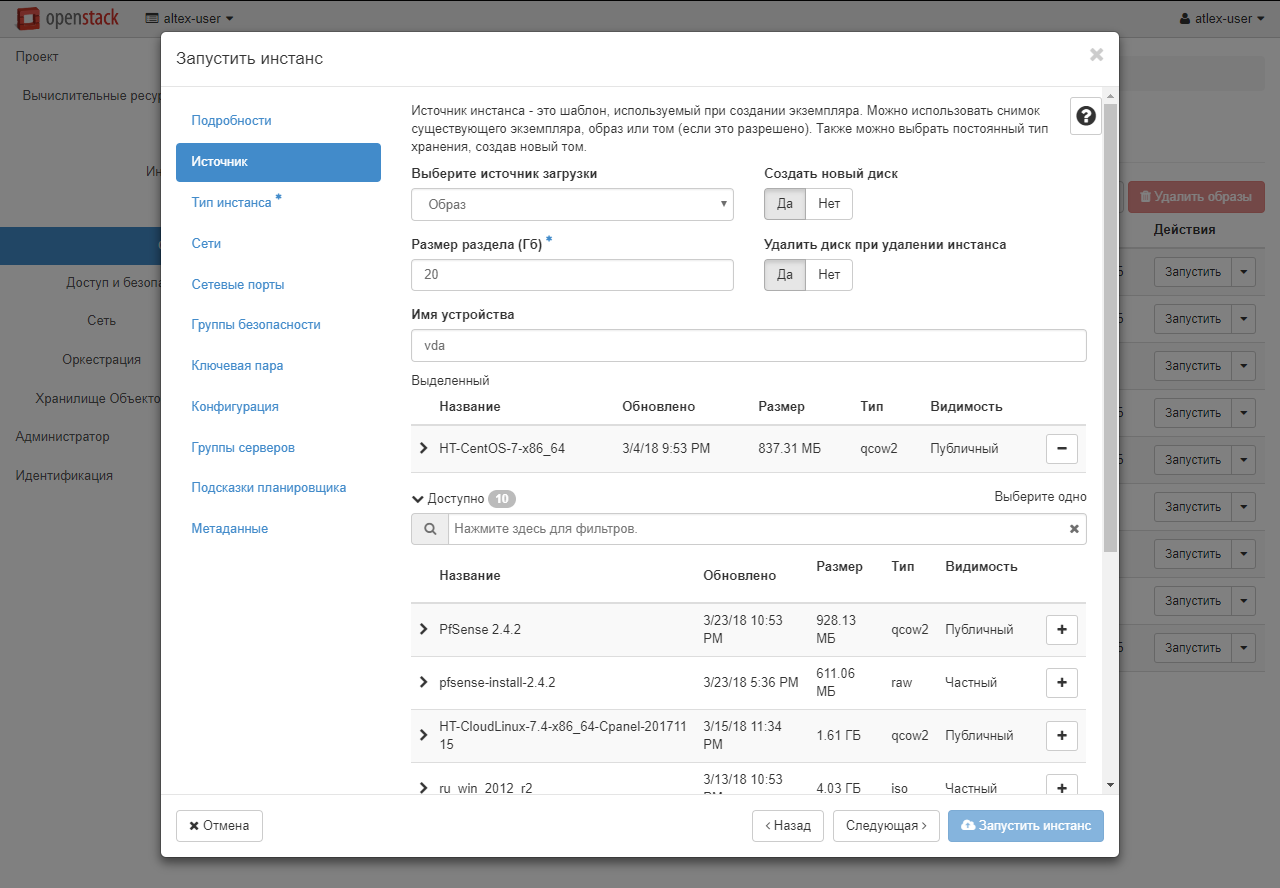Viewport: 1280px width, 888px height.
Task: Close the launch instance dialog
Action: click(1096, 55)
